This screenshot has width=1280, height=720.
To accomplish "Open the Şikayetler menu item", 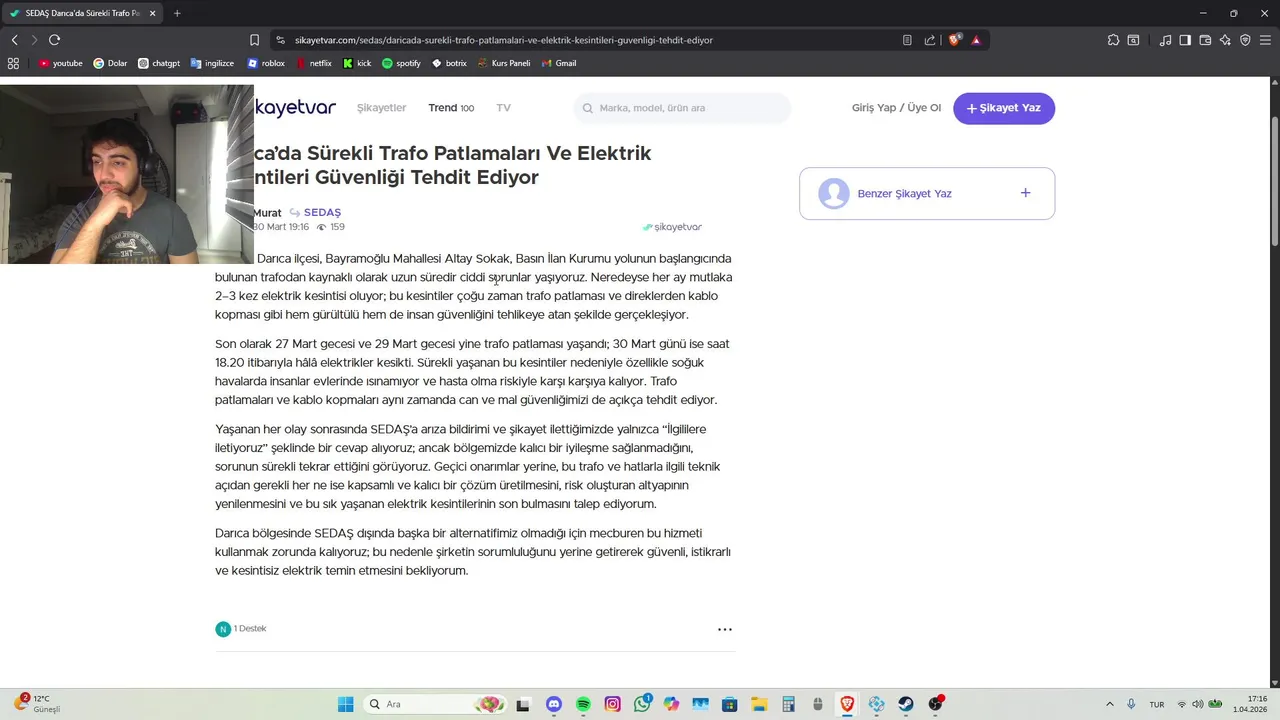I will click(381, 108).
